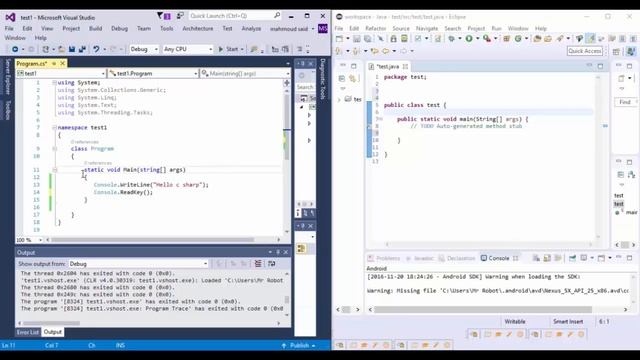
Task: Open the test1.Program type dropdown
Action: 153,73
